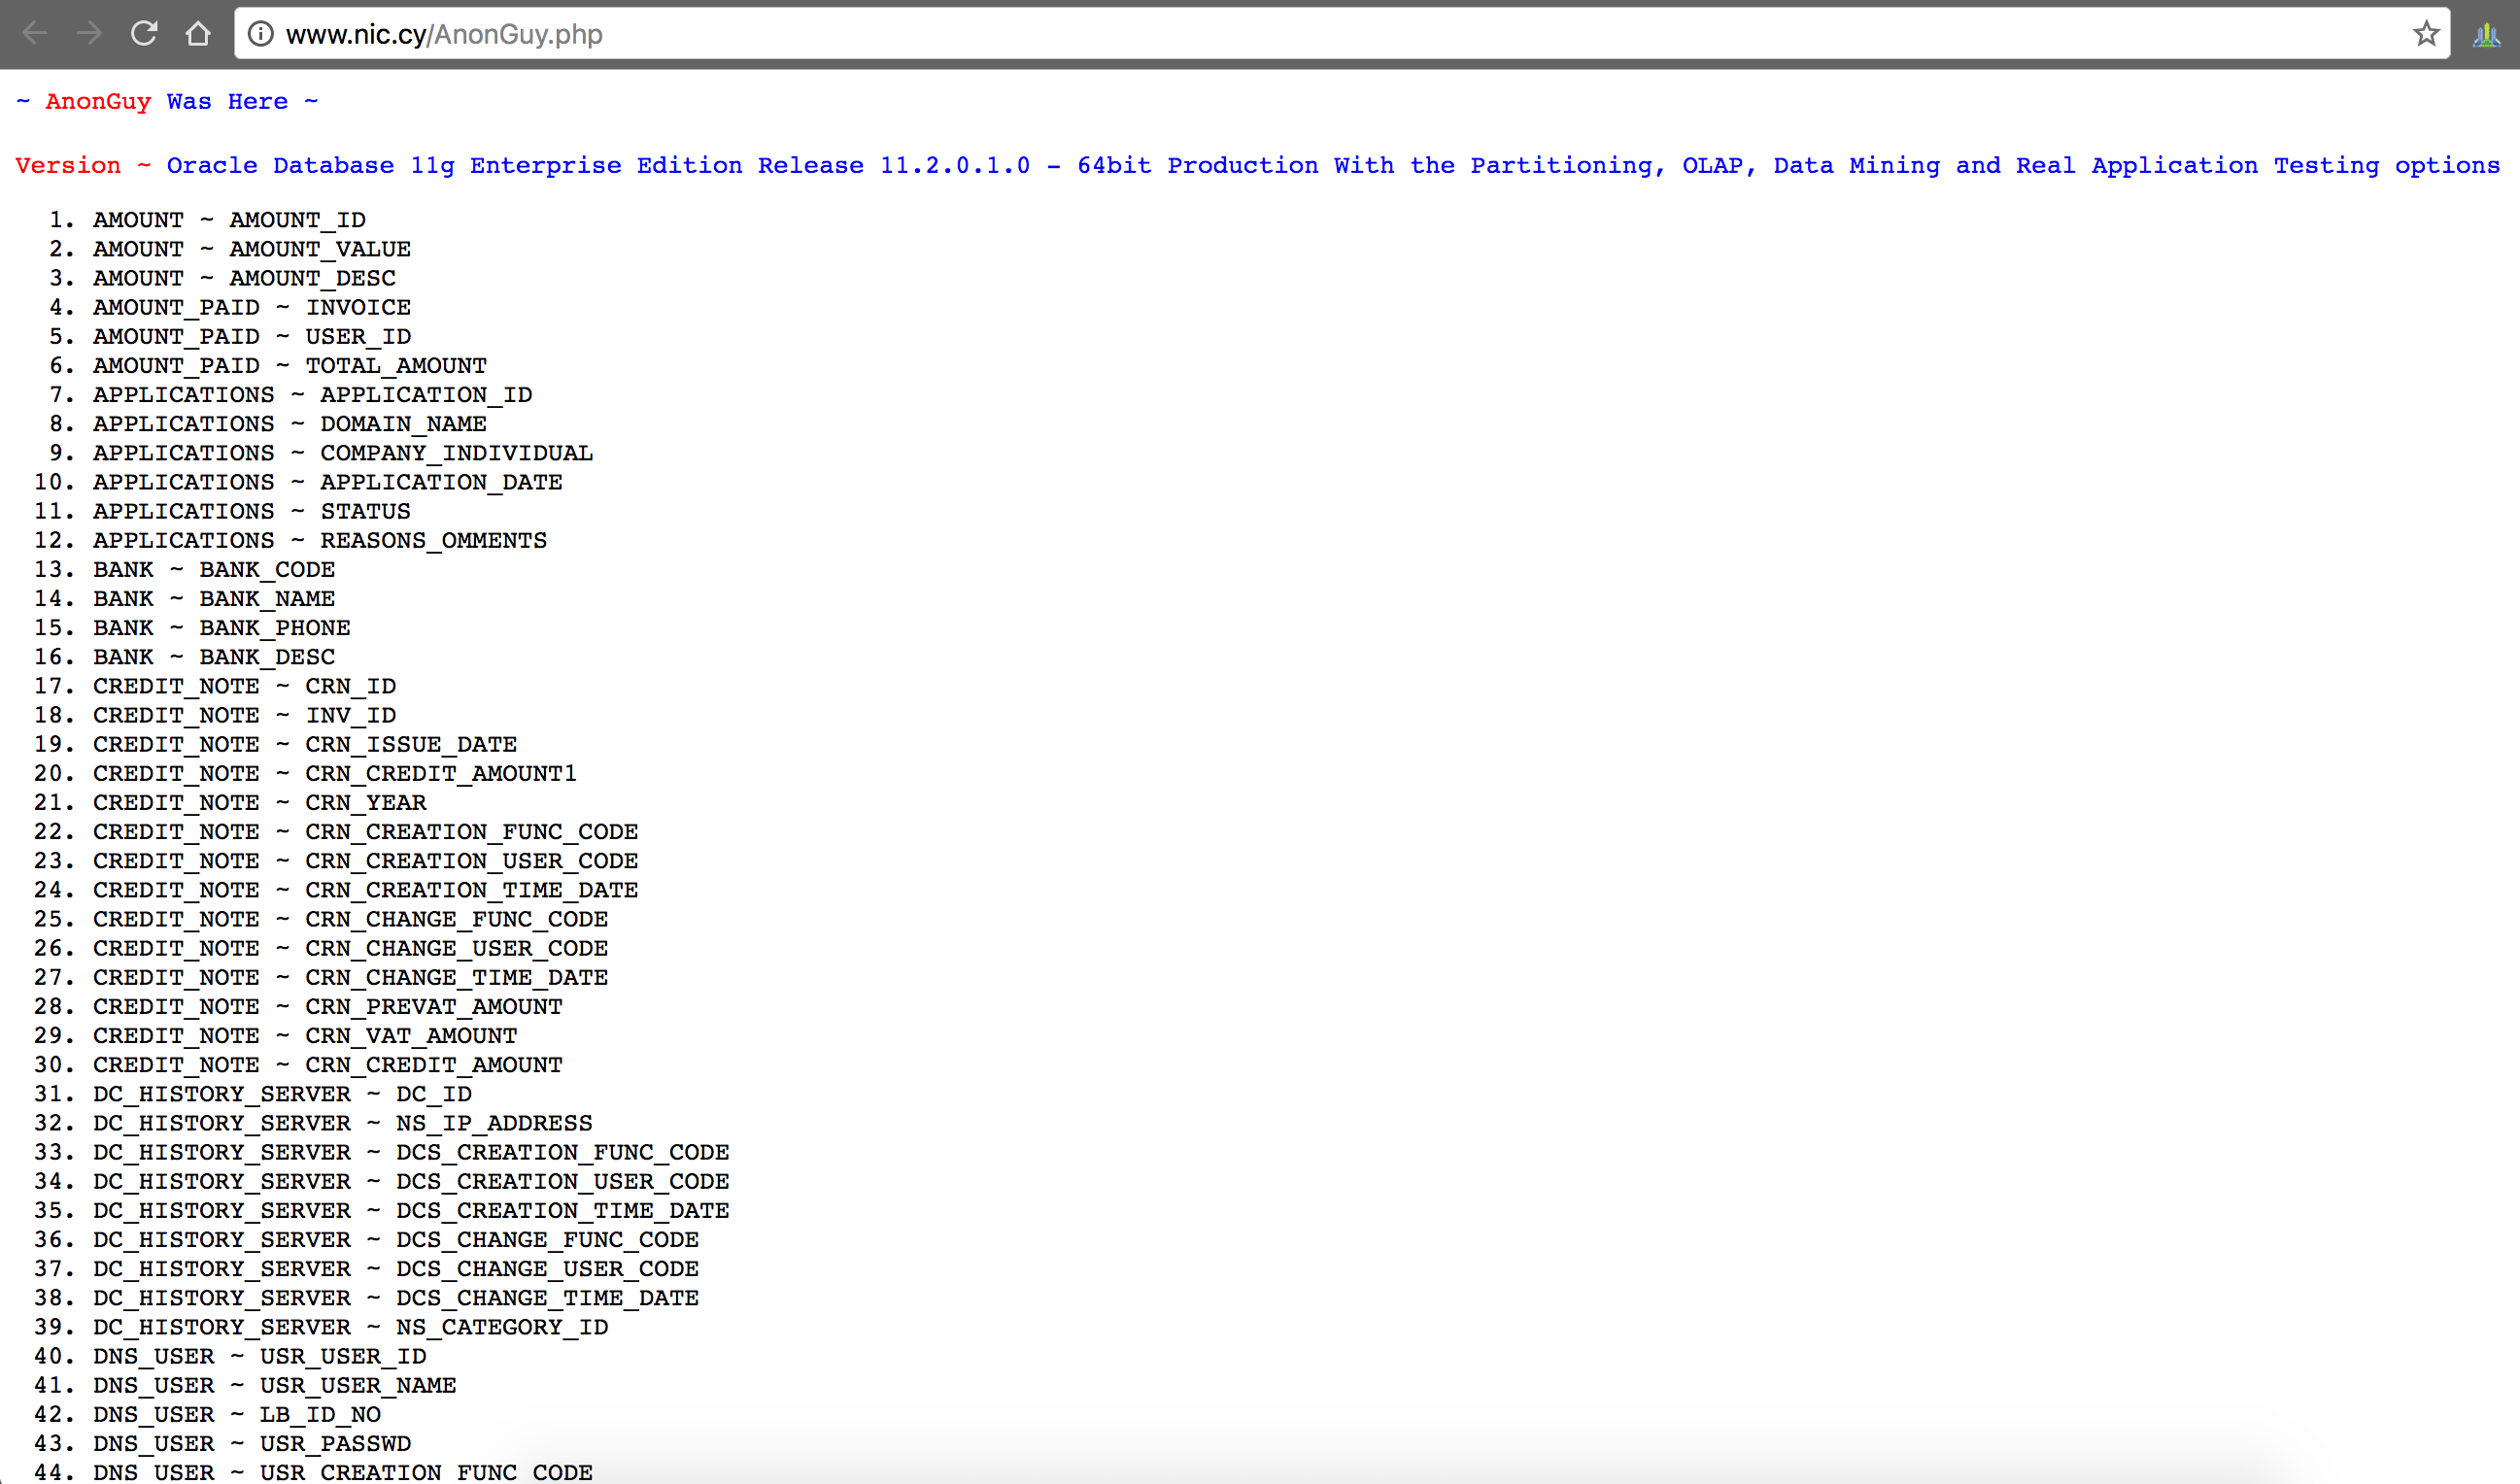Click the 'CRN_CHANGE_FUNC_CODE' row
2520x1484 pixels.
point(350,919)
